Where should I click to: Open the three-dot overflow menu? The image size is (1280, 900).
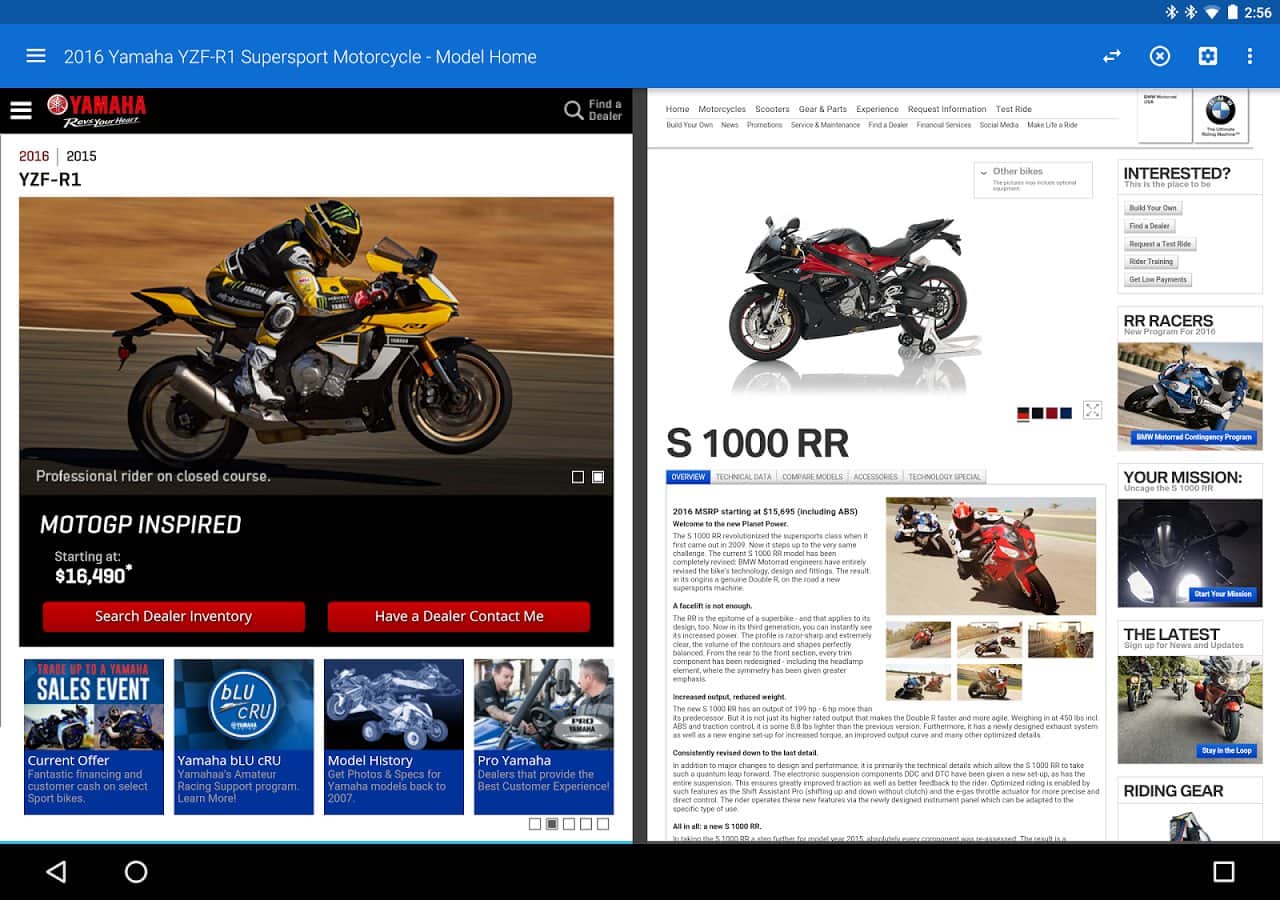tap(1249, 57)
